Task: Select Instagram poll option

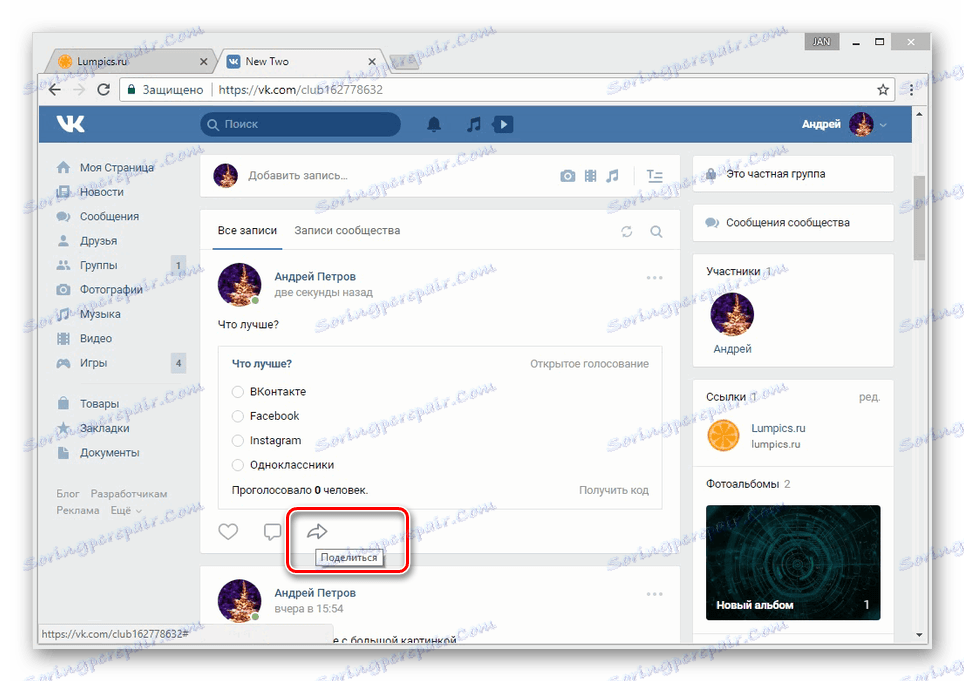Action: pos(238,441)
